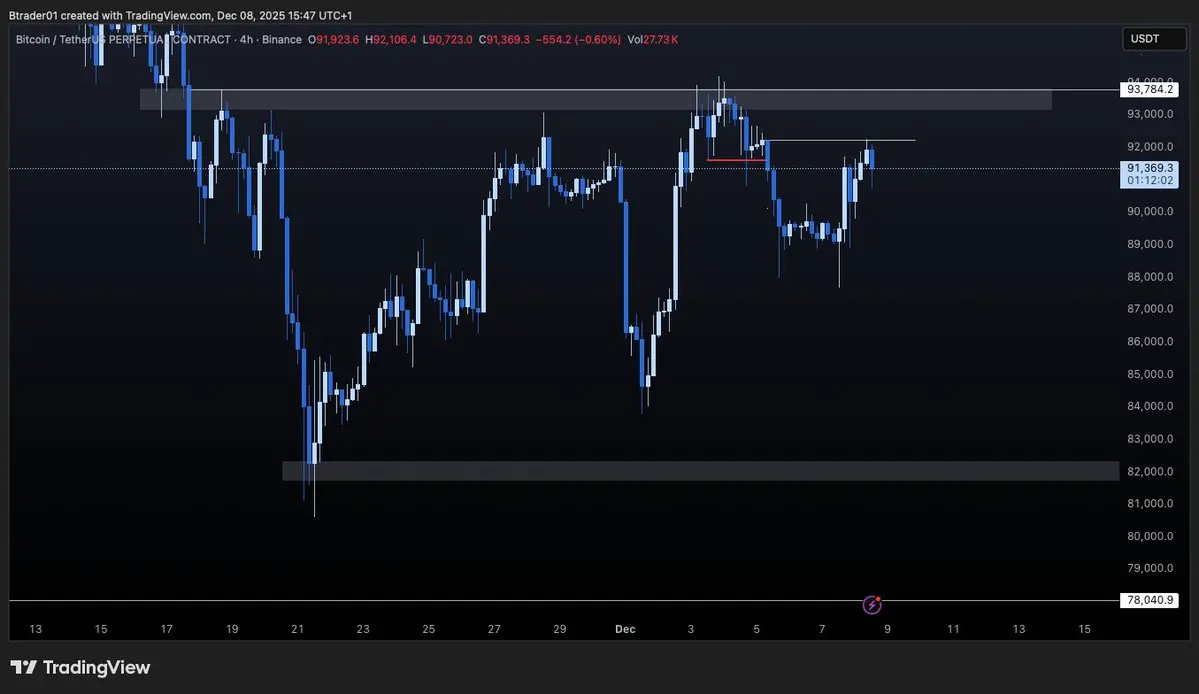Click the 7 date on time axis
This screenshot has width=1199, height=694.
822,629
